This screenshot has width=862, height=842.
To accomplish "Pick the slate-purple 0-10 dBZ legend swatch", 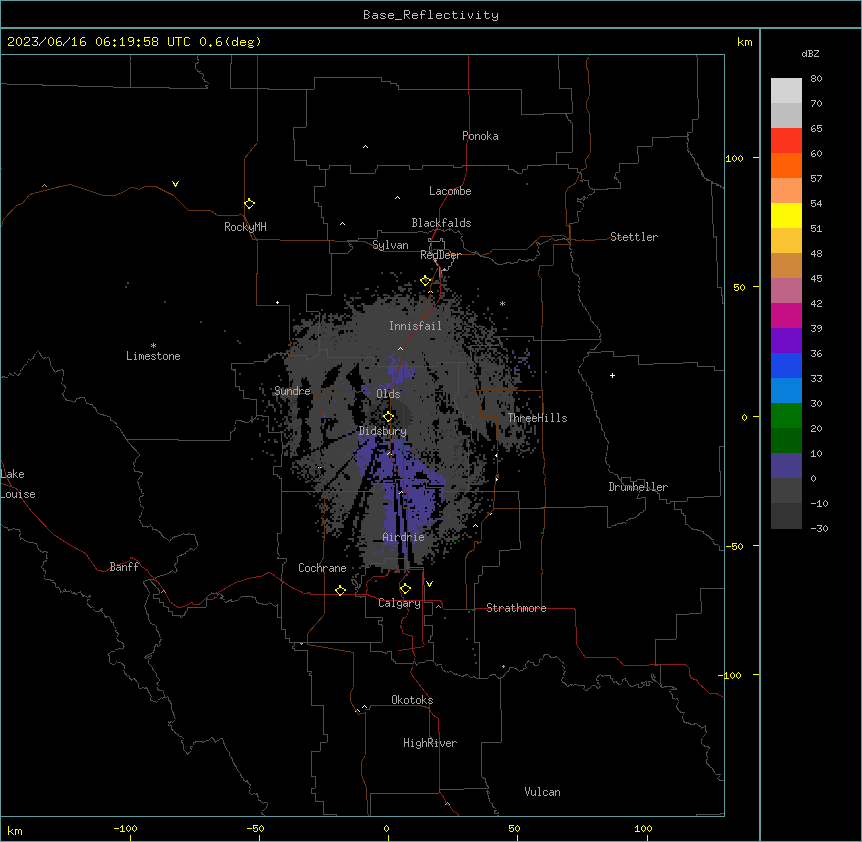I will tap(786, 466).
